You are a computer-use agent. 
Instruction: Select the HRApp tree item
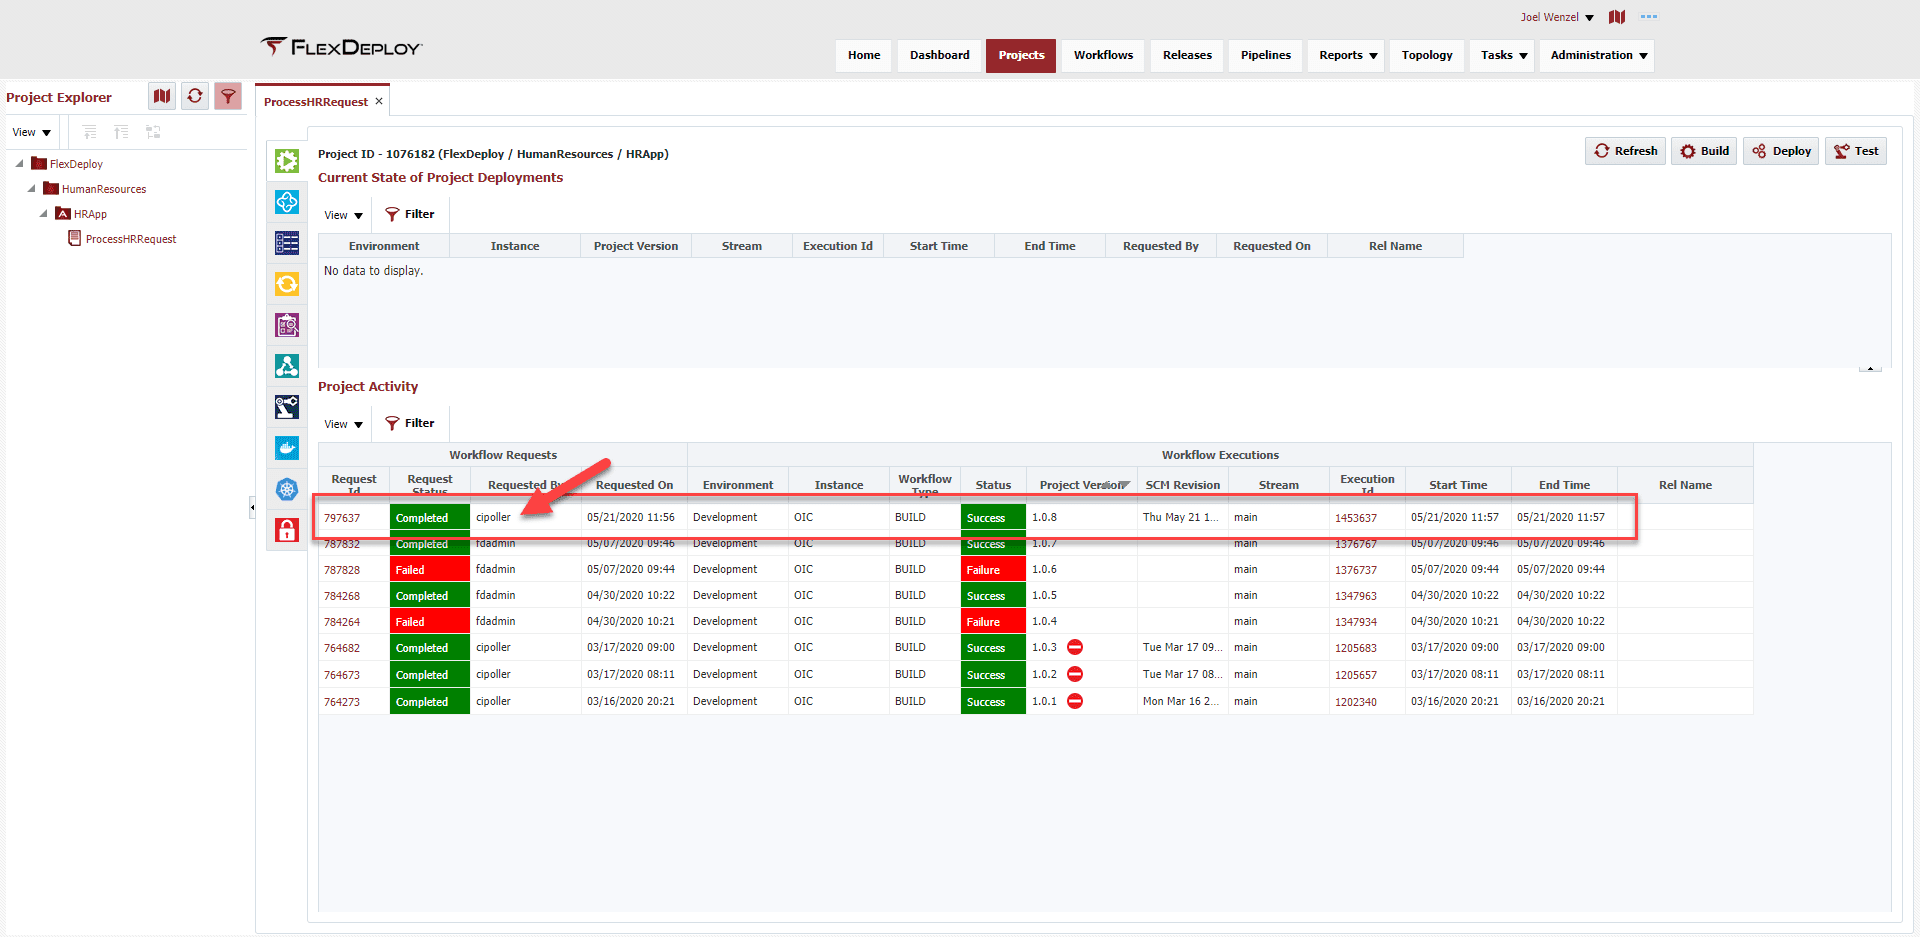90,214
